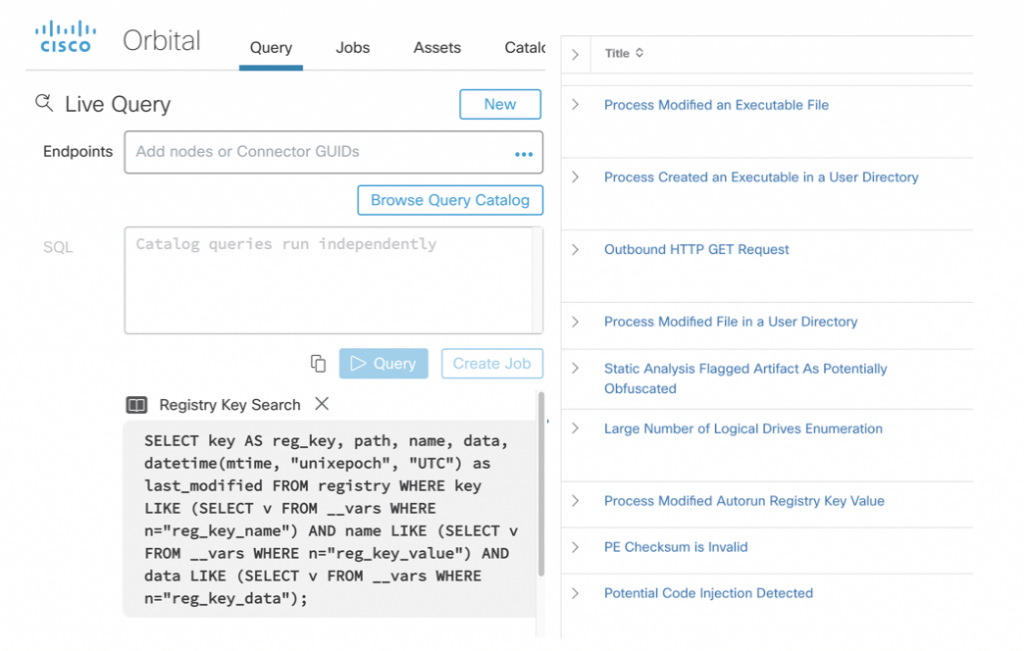The width and height of the screenshot is (1024, 651).
Task: Close the Registry Key Search panel
Action: (x=321, y=404)
